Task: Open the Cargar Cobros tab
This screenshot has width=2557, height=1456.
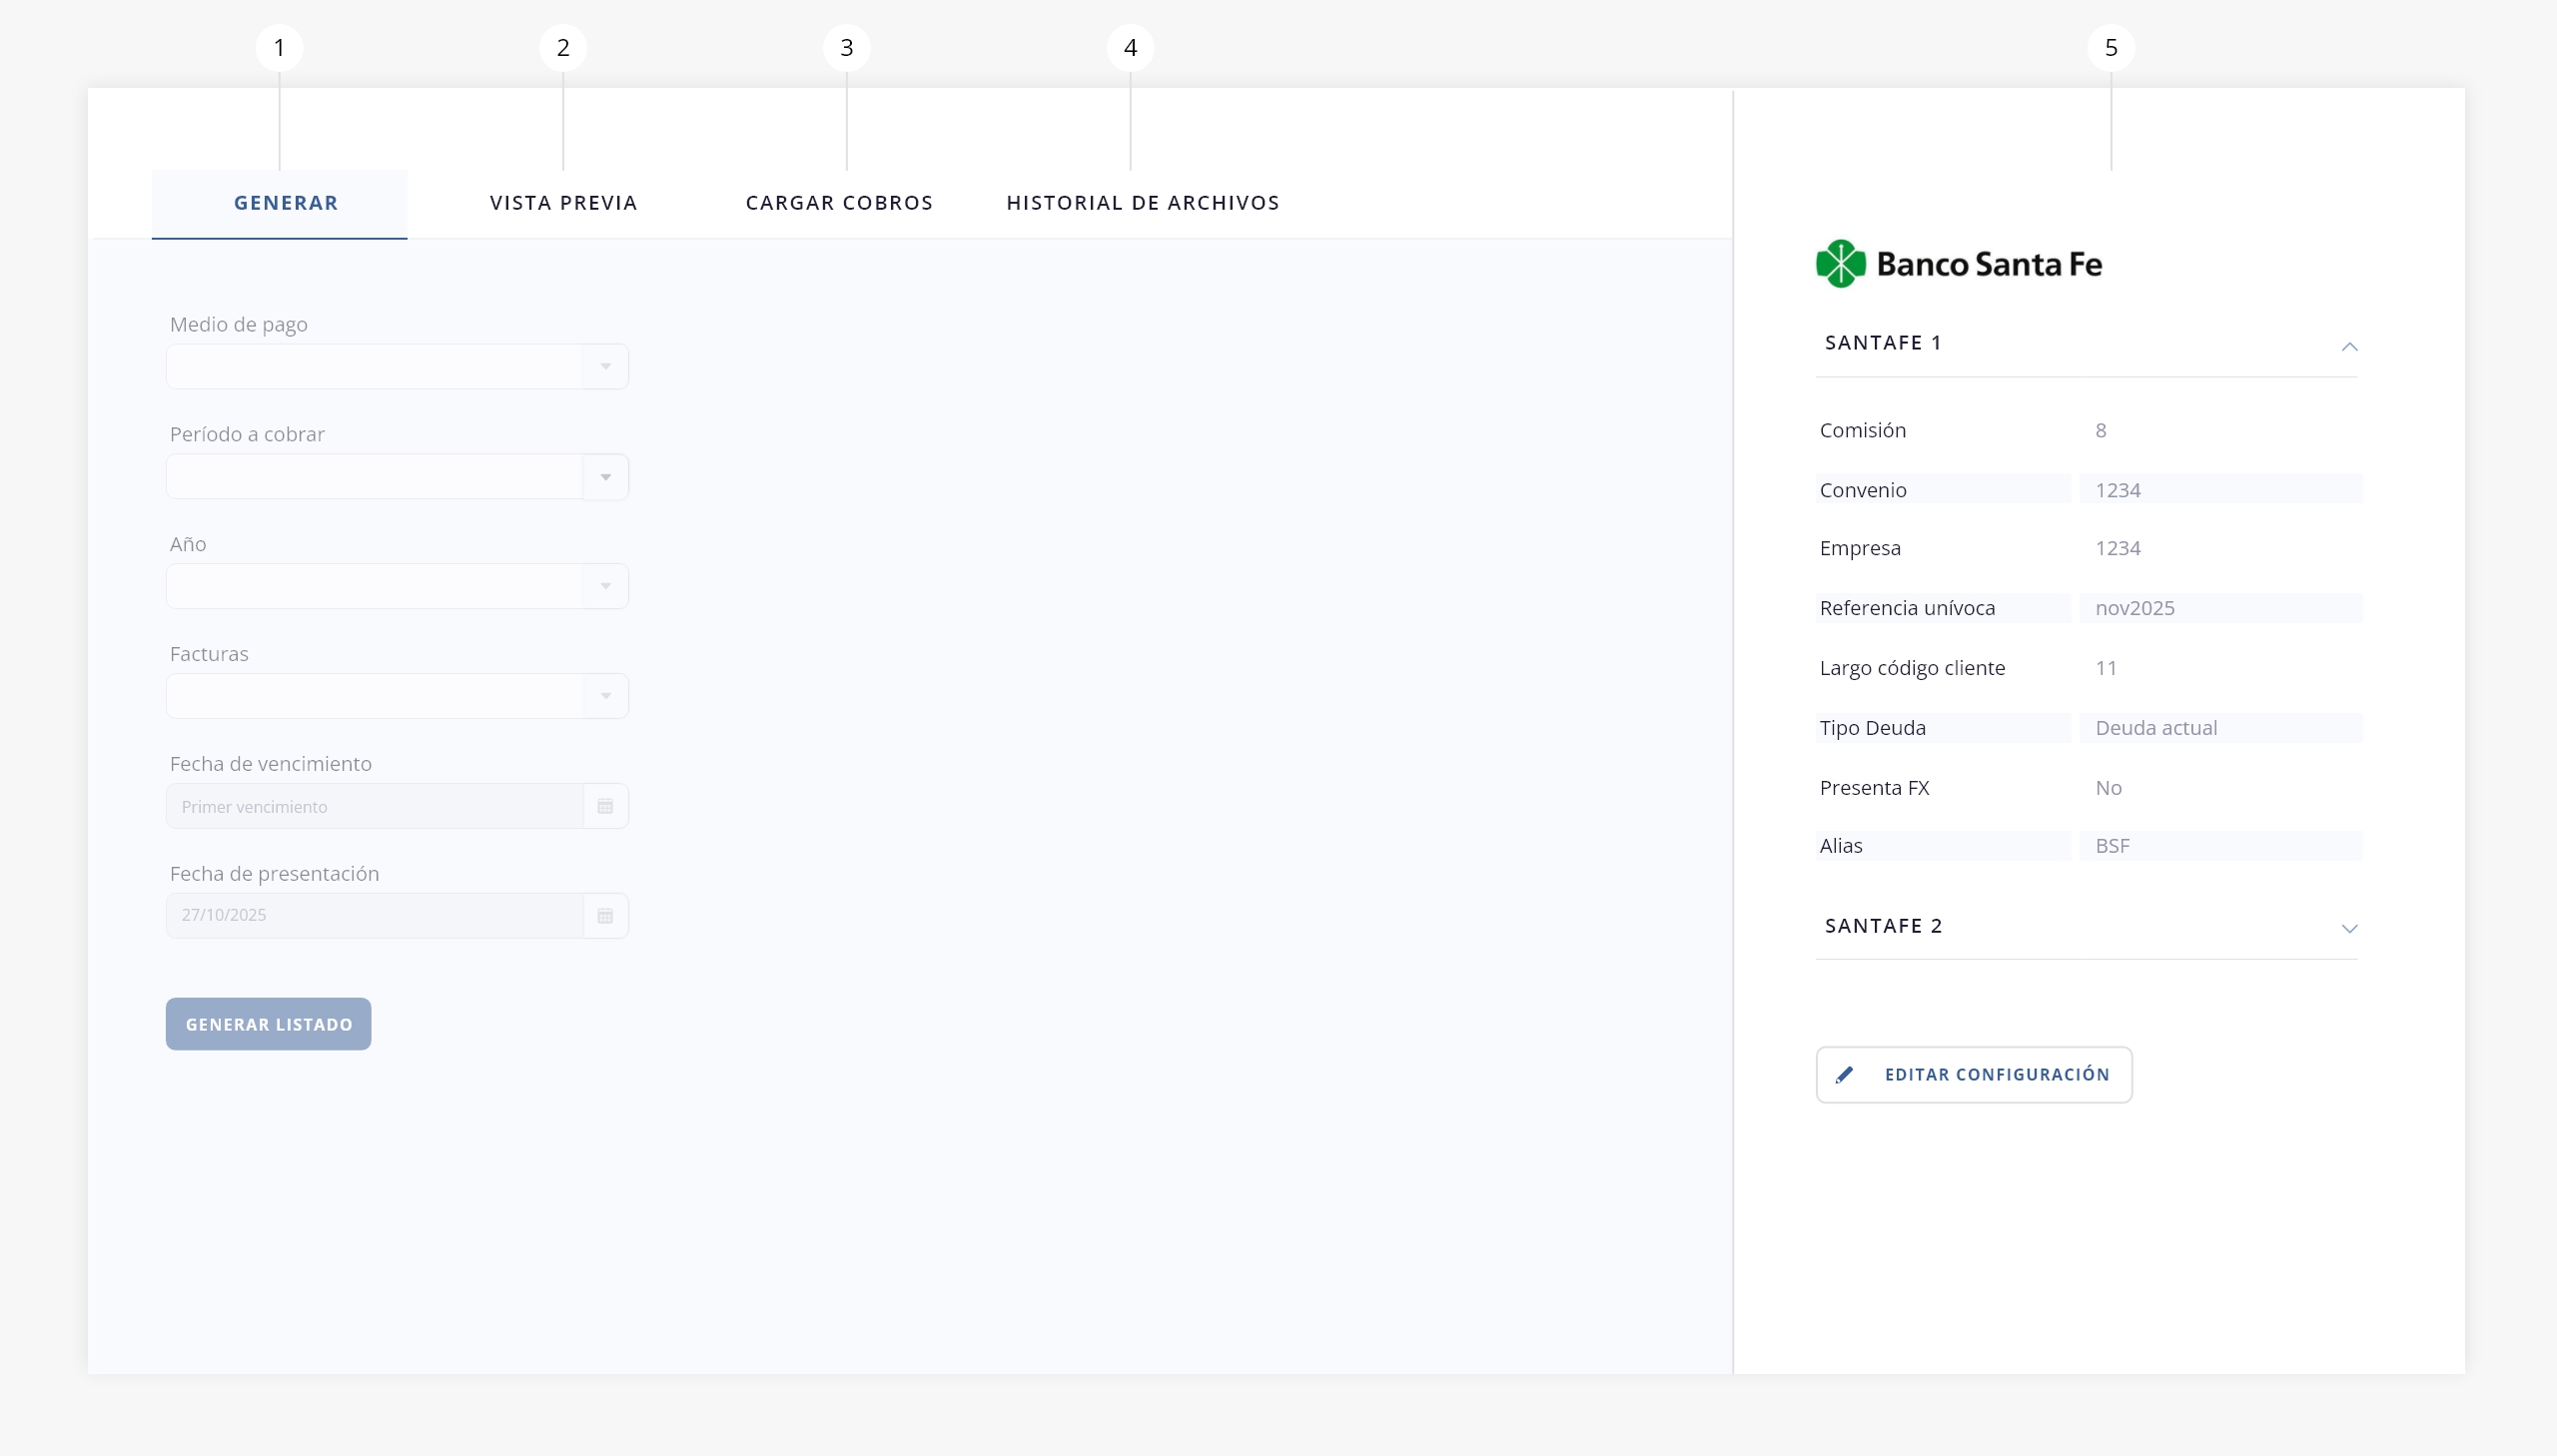Action: point(839,203)
